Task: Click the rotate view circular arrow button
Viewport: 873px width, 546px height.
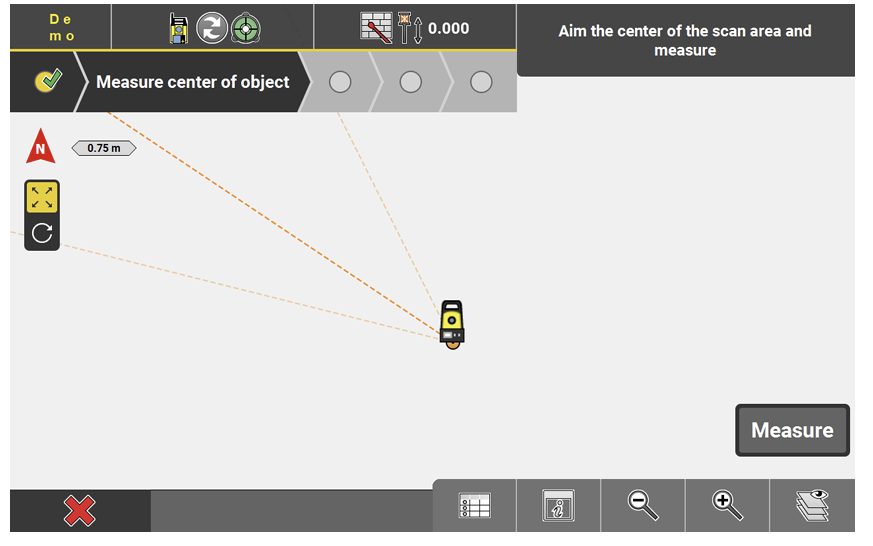Action: point(42,234)
